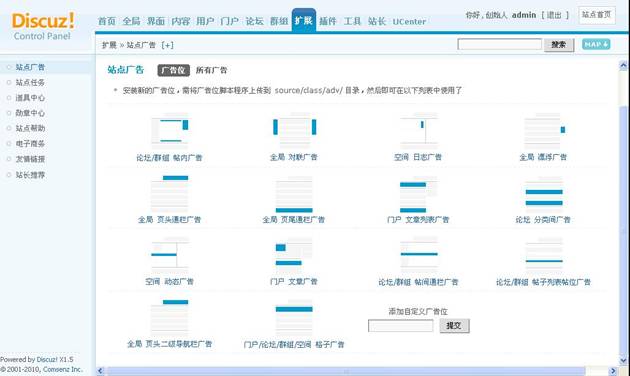Click the vertical scrollbar down arrow
This screenshot has height=376, width=630.
click(624, 360)
